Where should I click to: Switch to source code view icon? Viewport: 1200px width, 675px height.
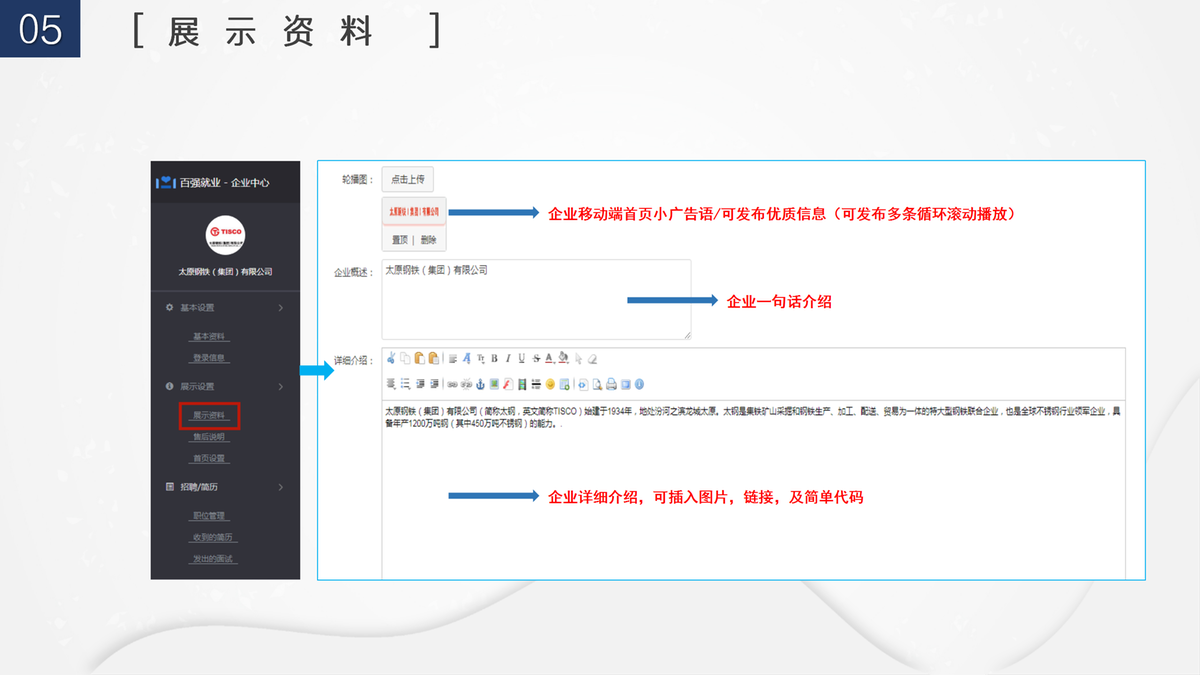[583, 383]
